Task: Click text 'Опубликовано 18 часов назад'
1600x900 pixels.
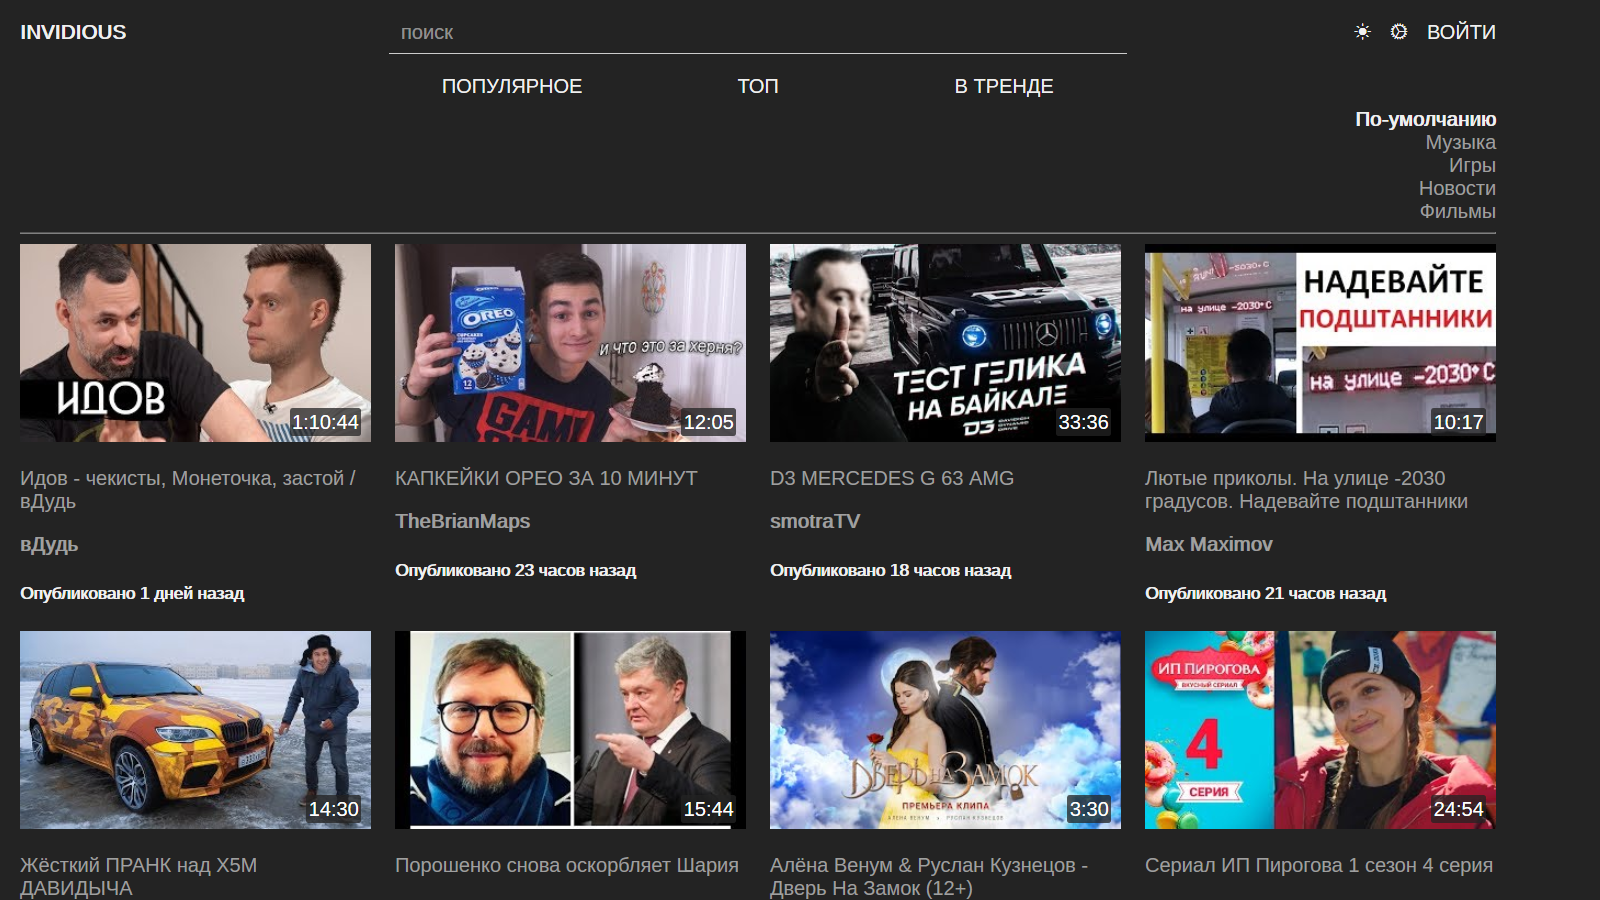Action: [890, 570]
